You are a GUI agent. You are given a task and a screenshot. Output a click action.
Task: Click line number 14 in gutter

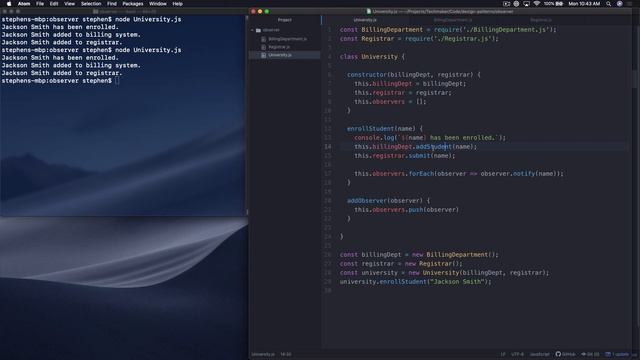[x=328, y=147]
